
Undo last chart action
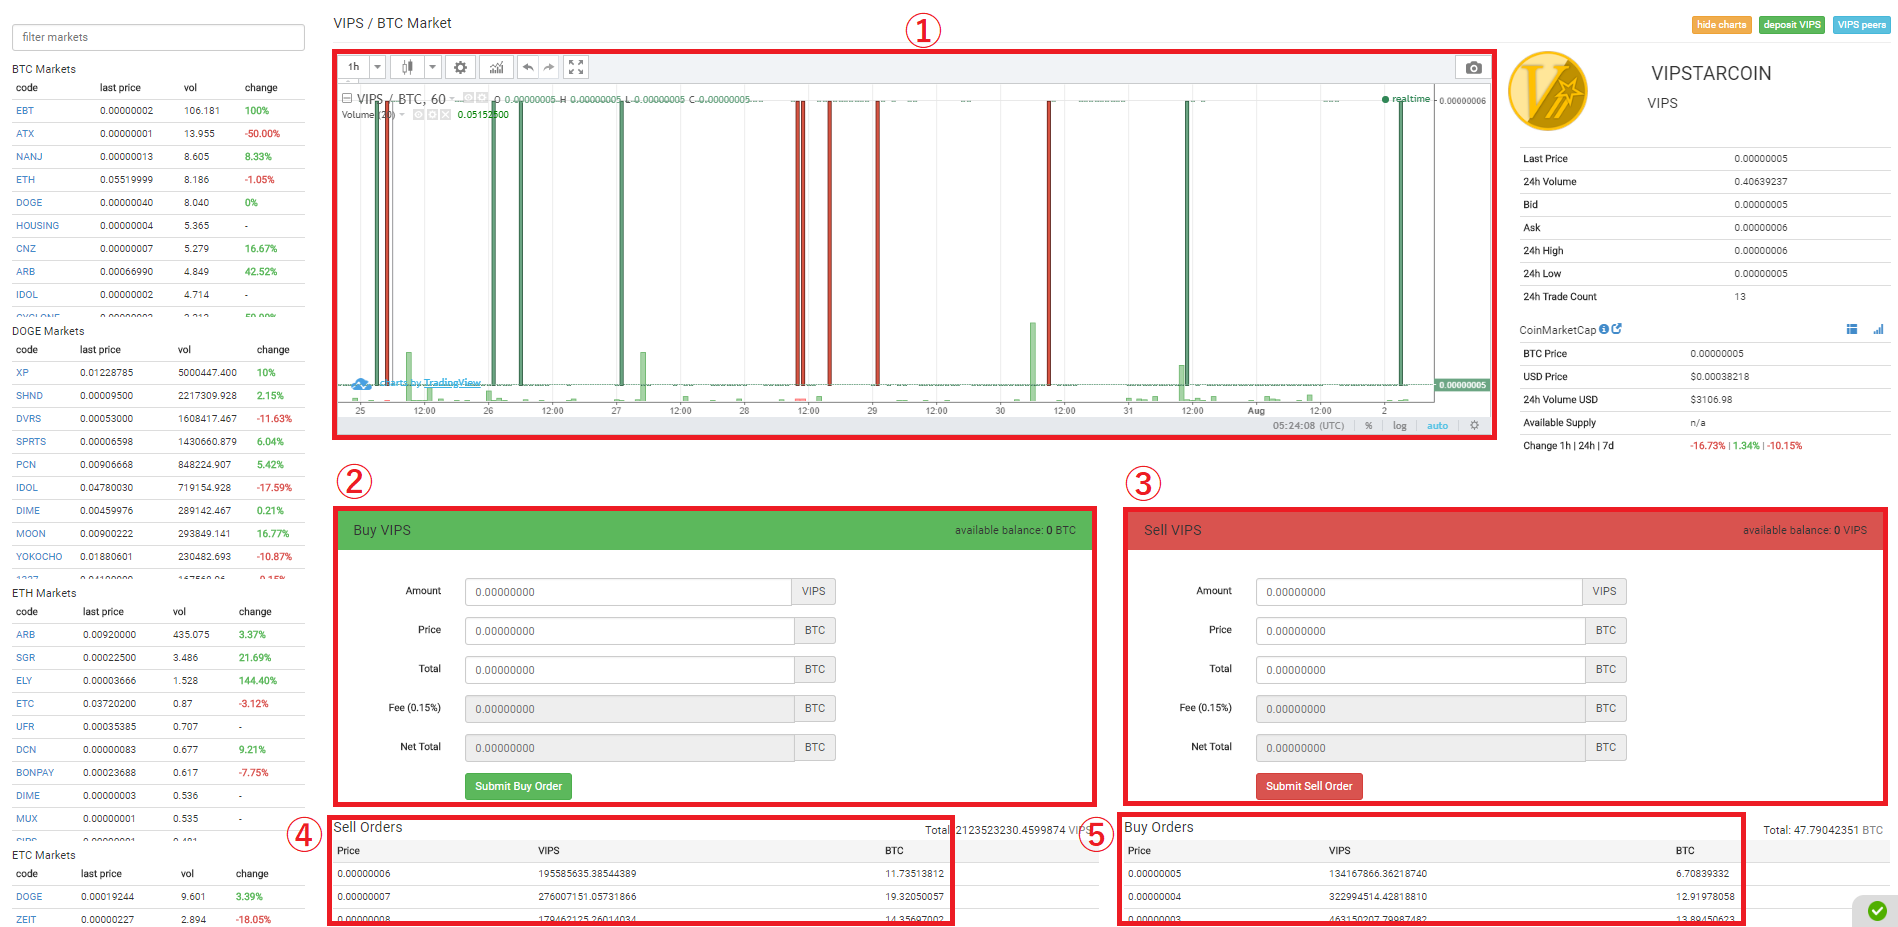click(528, 67)
